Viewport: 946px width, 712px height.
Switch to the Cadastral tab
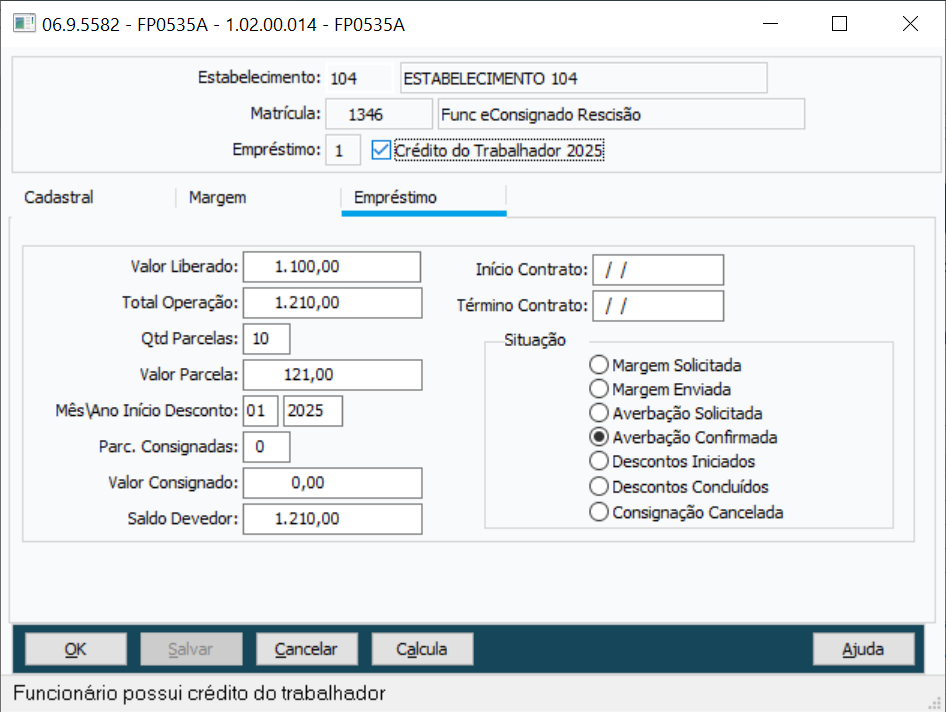[x=59, y=197]
